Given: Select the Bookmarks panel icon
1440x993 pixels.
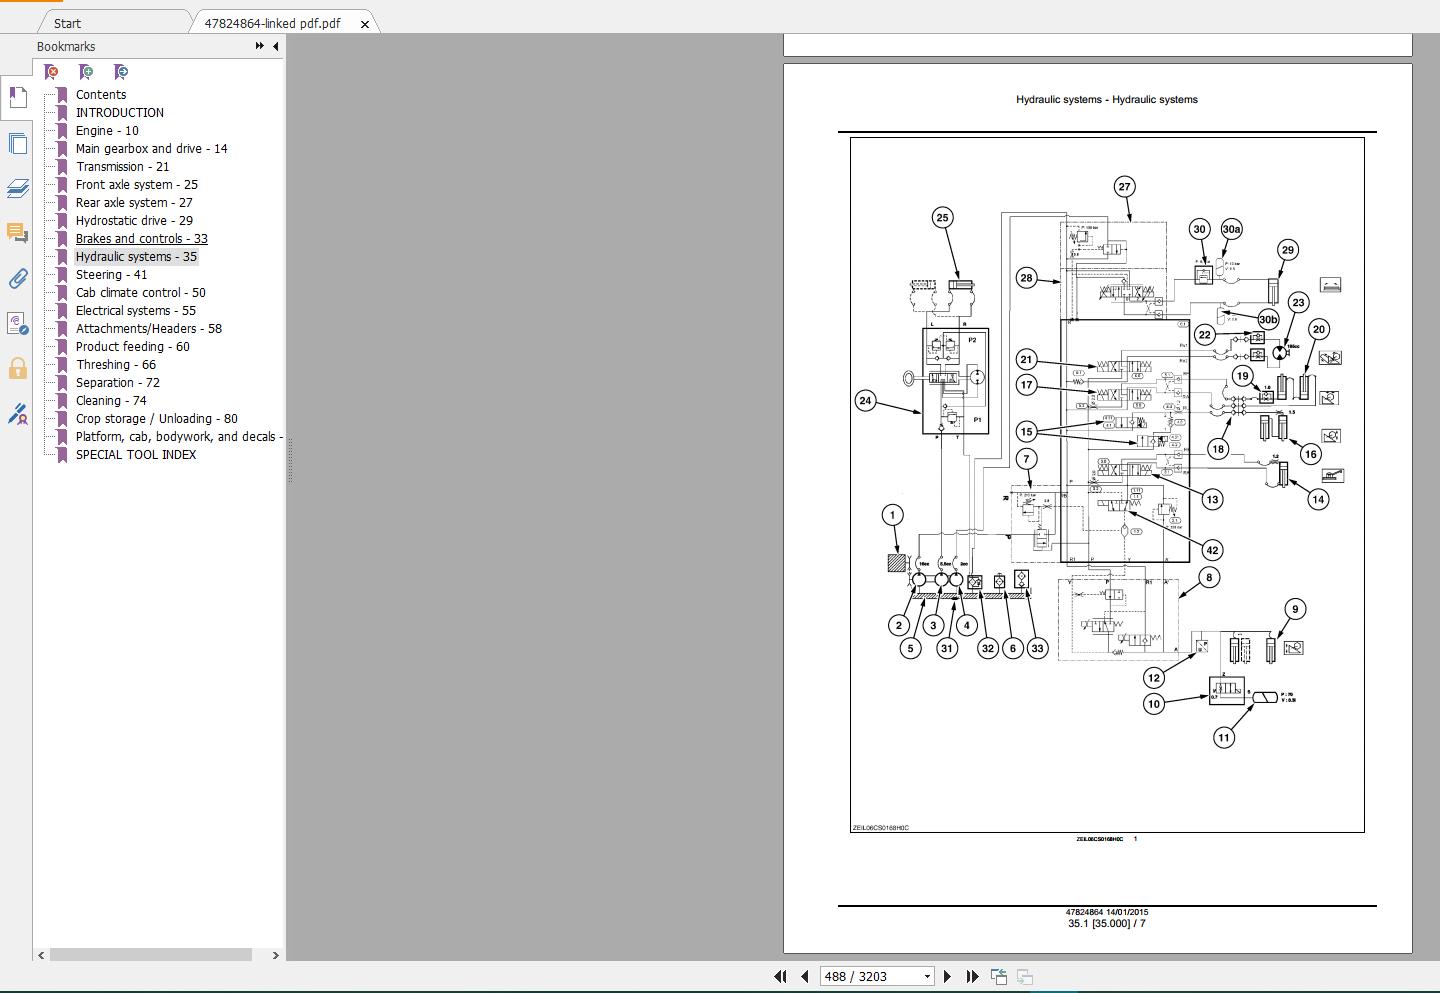Looking at the screenshot, I should coord(17,97).
